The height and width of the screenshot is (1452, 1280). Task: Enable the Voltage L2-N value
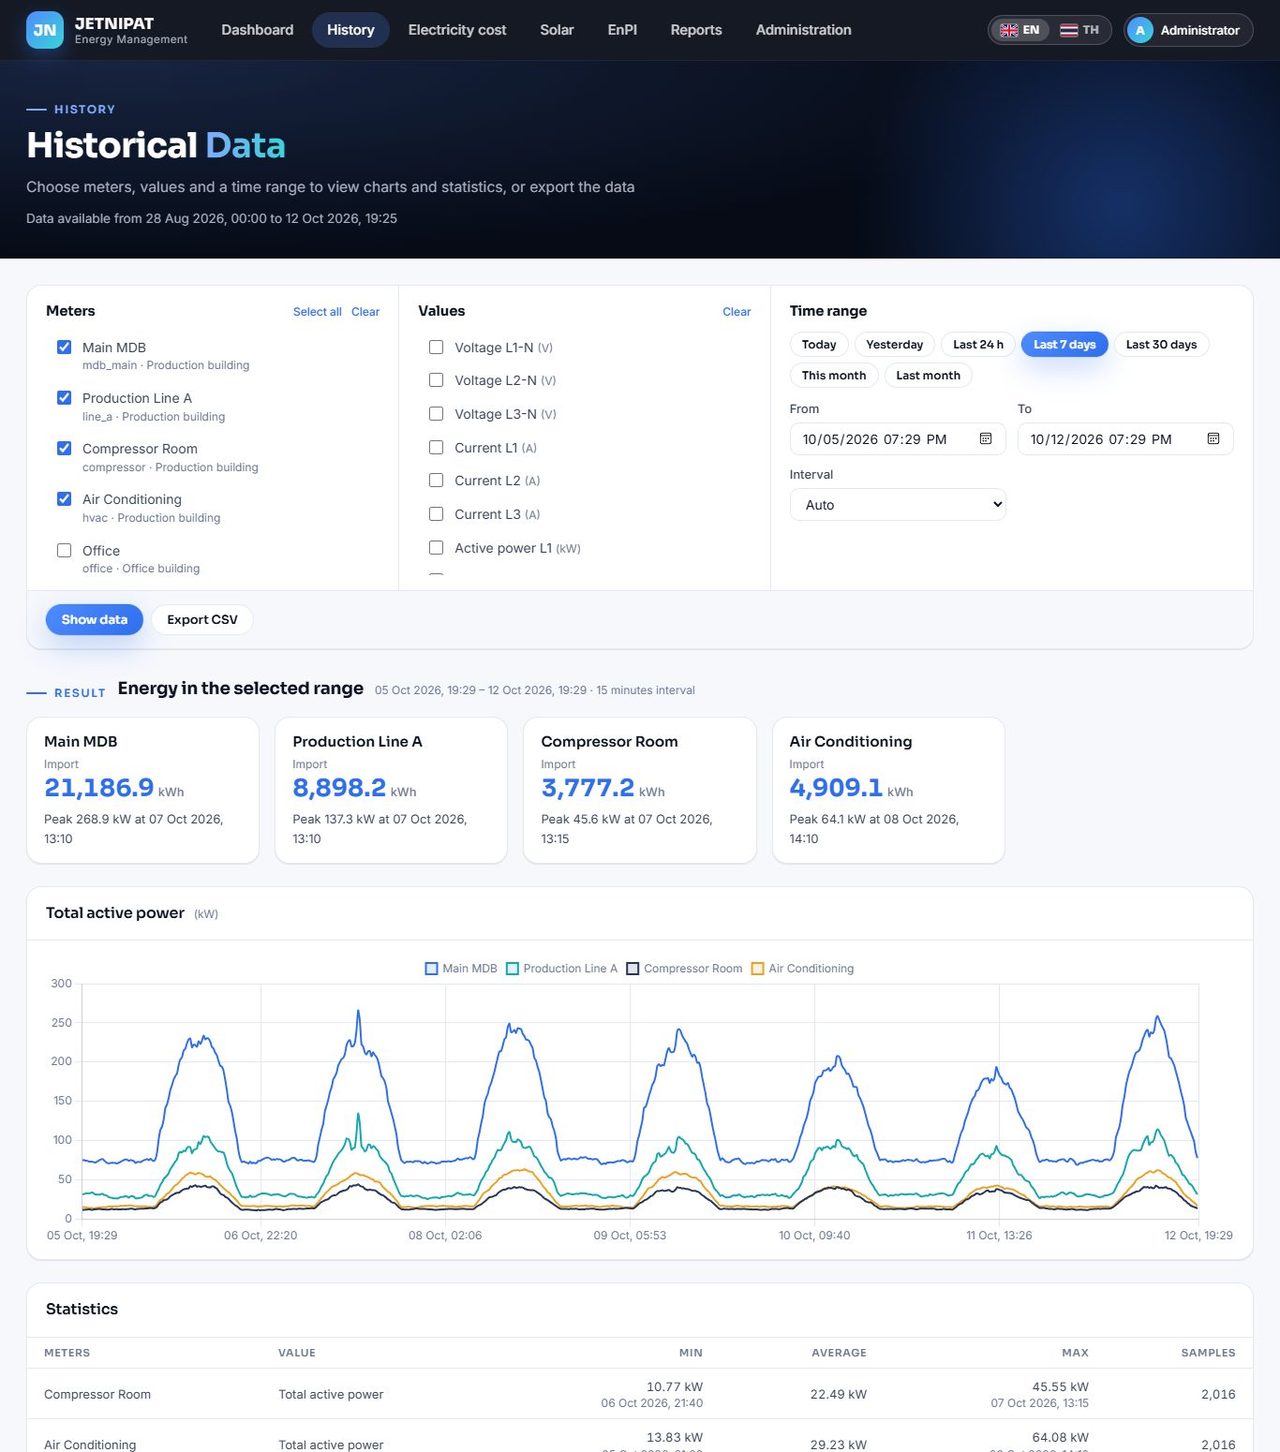[436, 380]
